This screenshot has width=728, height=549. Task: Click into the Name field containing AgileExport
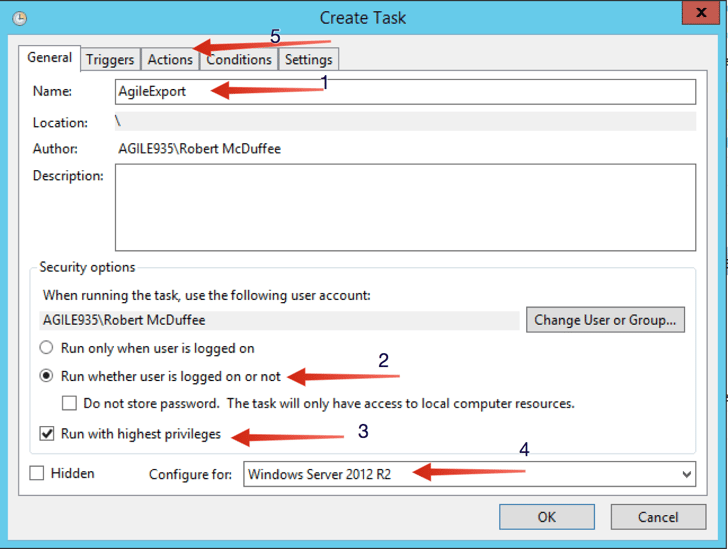pos(405,92)
